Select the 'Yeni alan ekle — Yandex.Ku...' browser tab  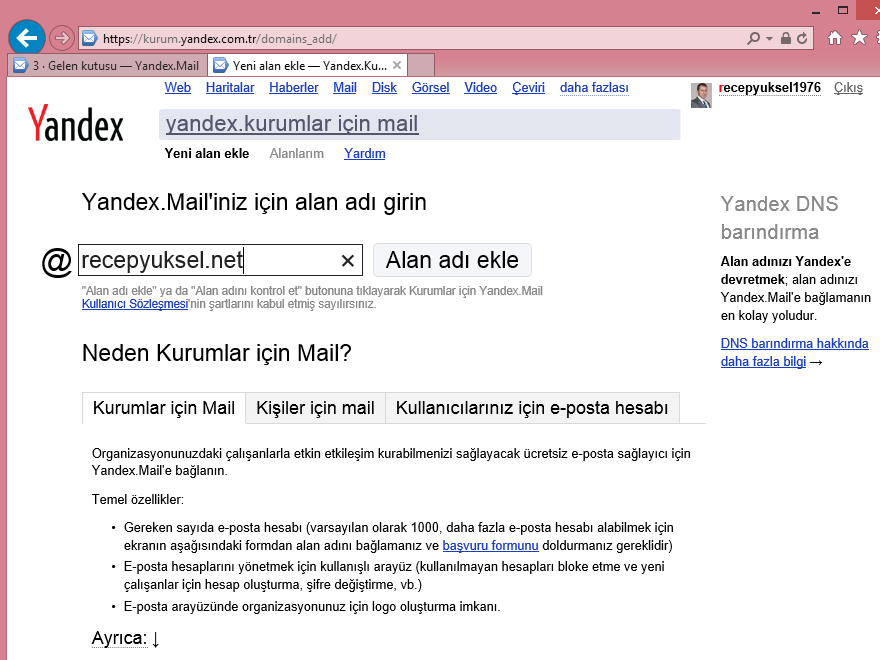click(308, 65)
